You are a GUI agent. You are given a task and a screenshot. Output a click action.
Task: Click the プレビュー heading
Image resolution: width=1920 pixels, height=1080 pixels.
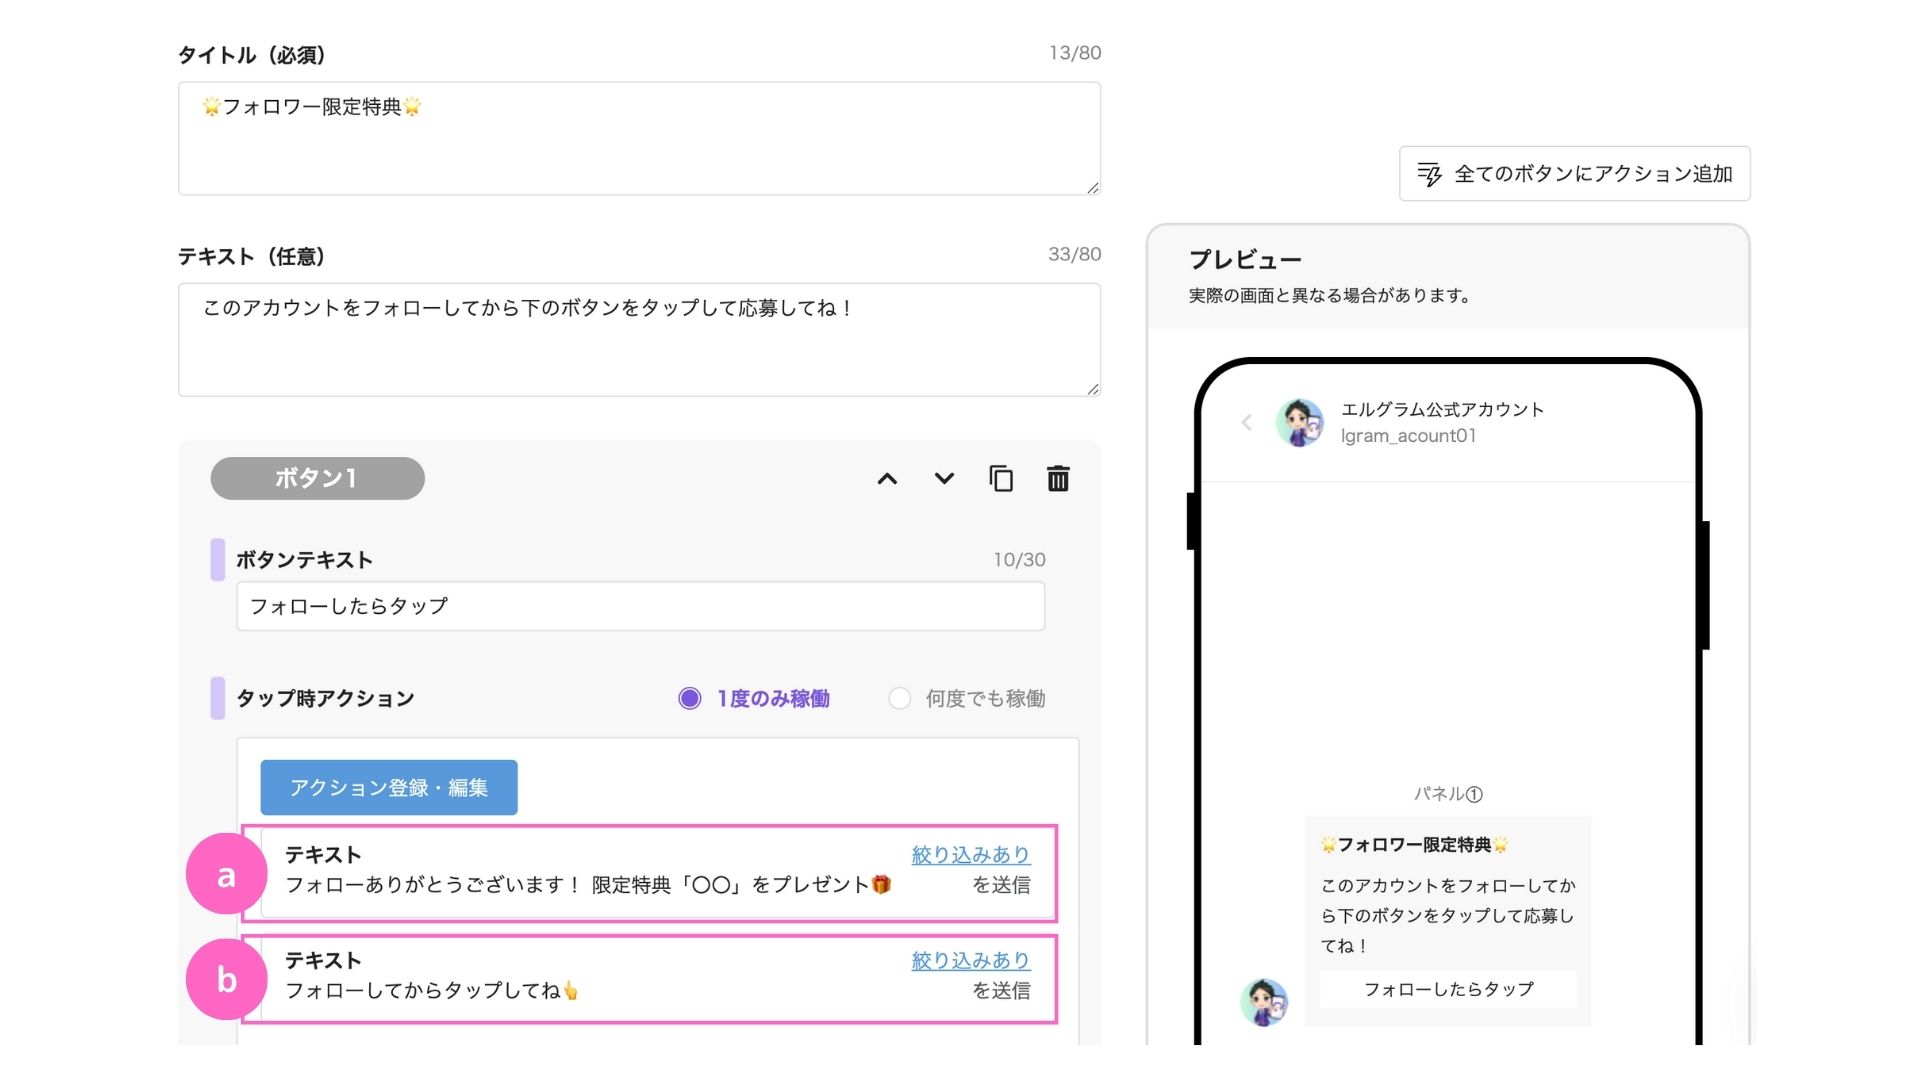pos(1245,260)
